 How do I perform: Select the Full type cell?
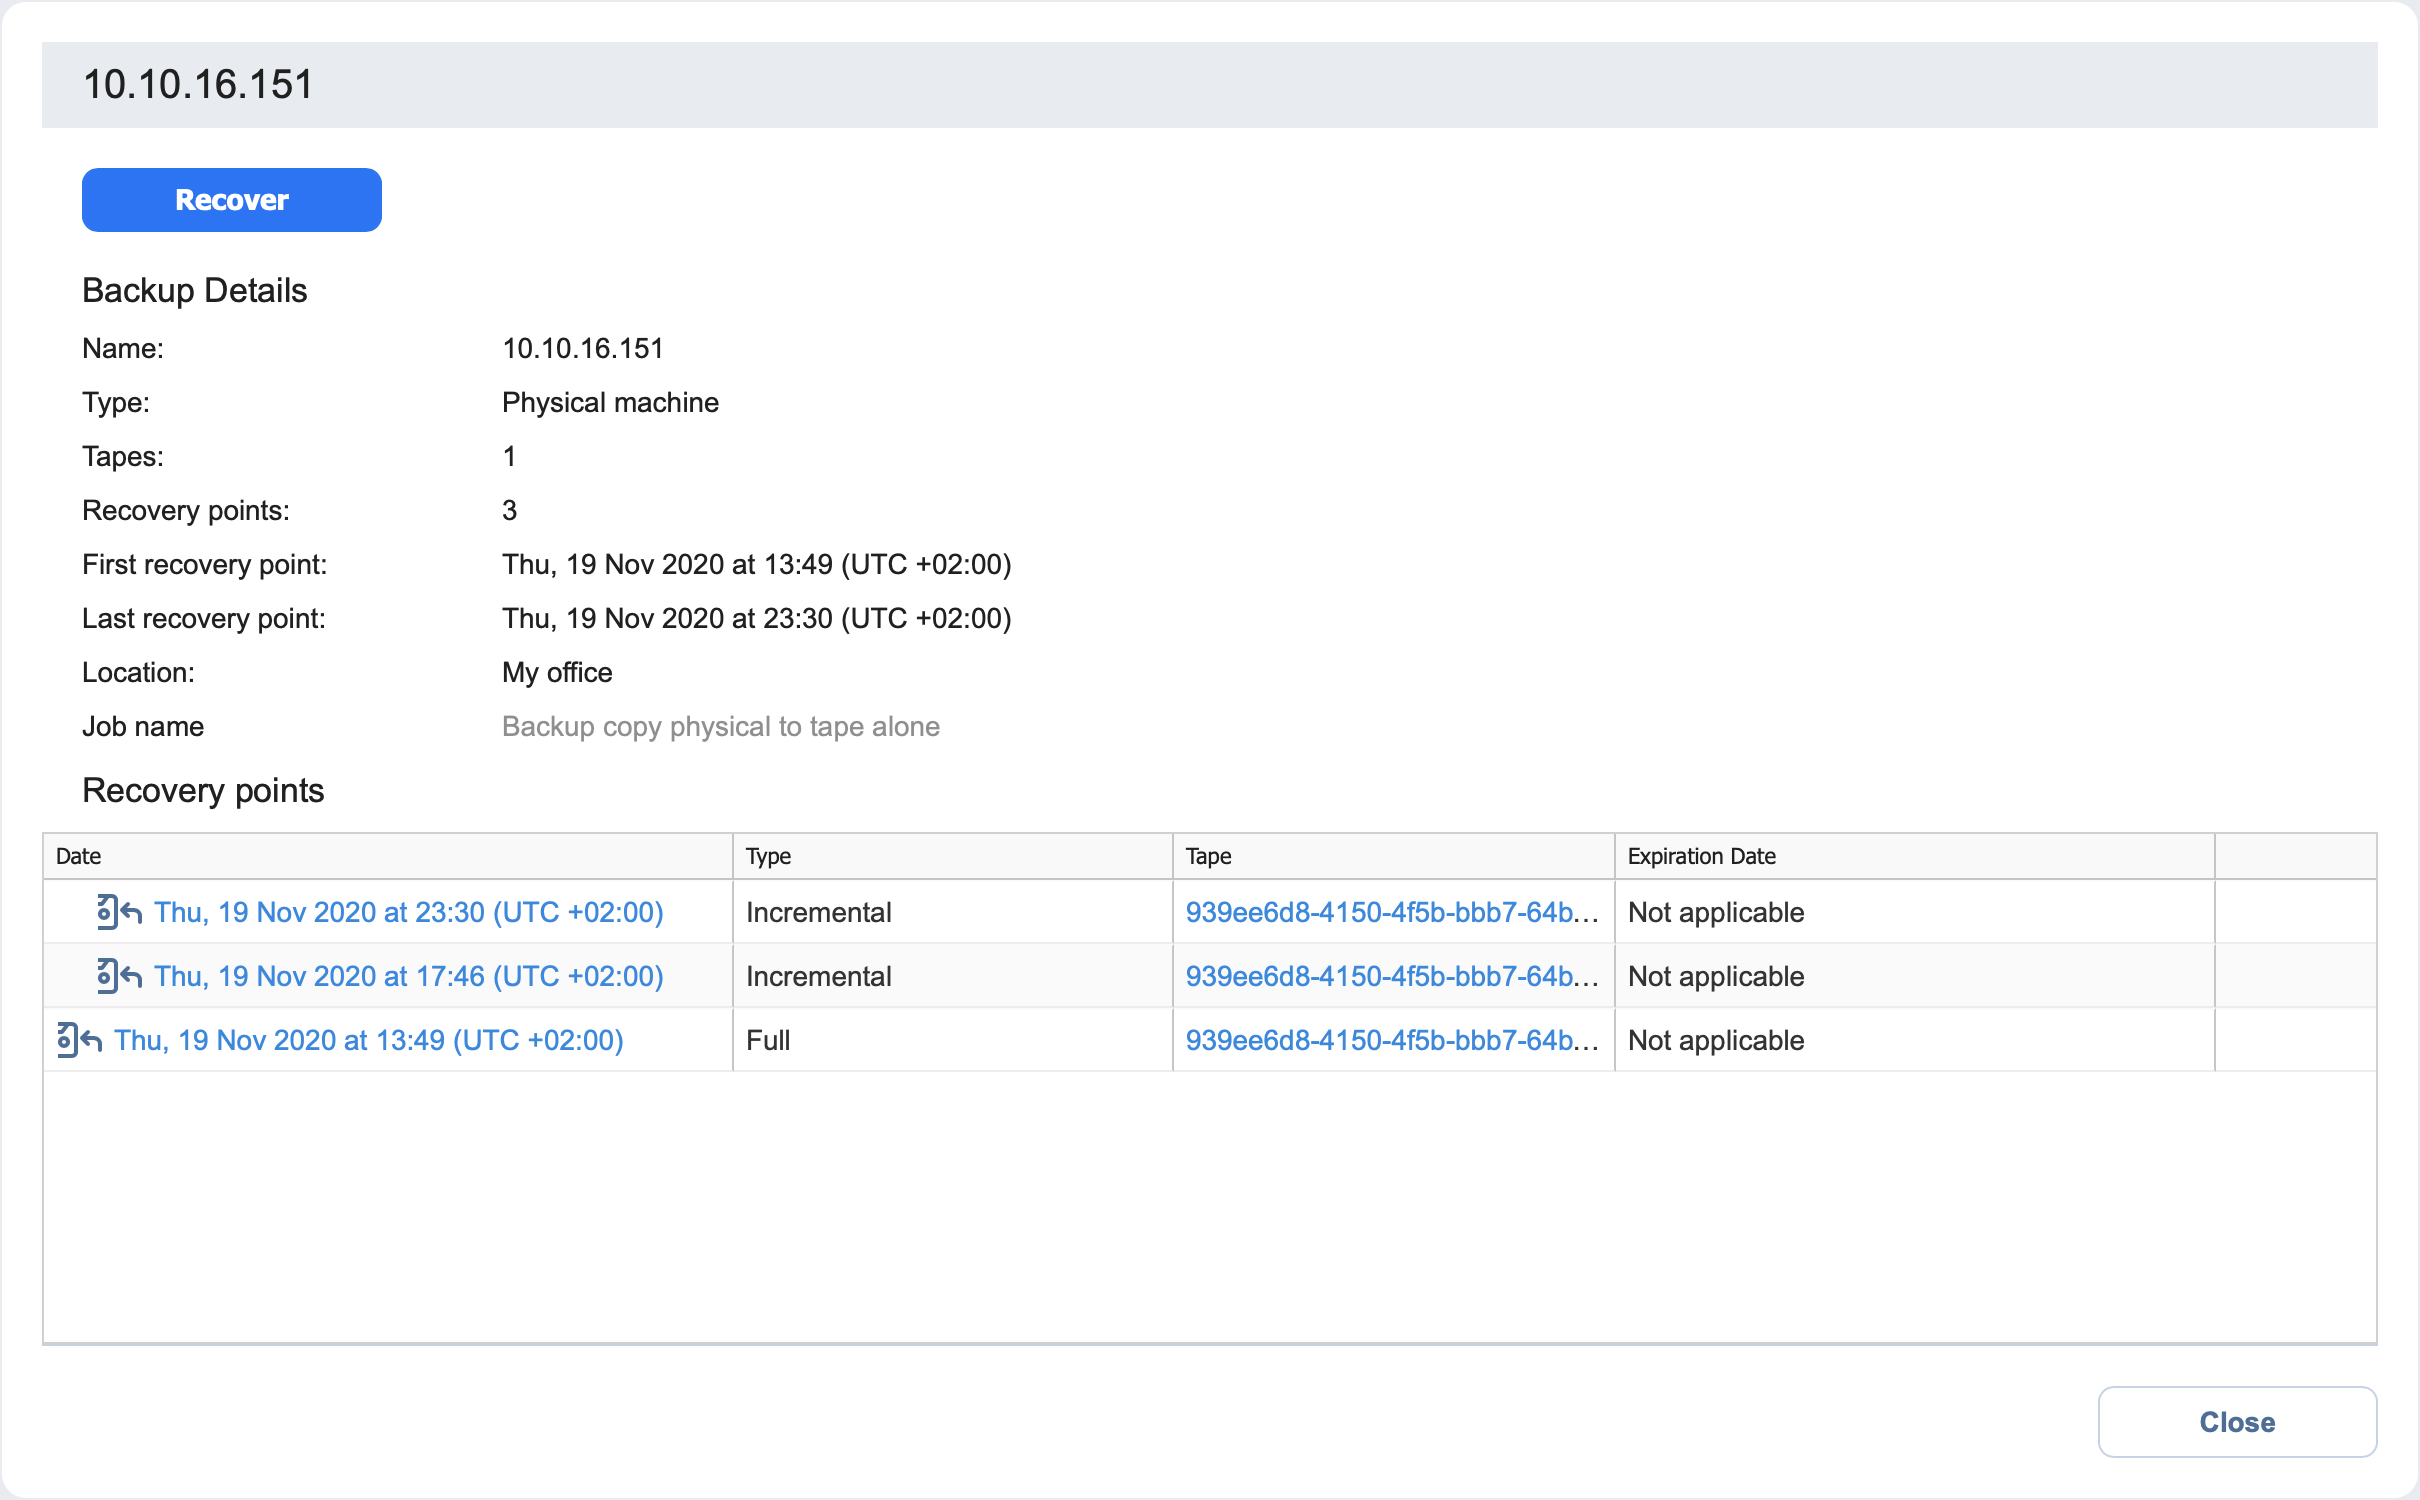click(768, 1040)
